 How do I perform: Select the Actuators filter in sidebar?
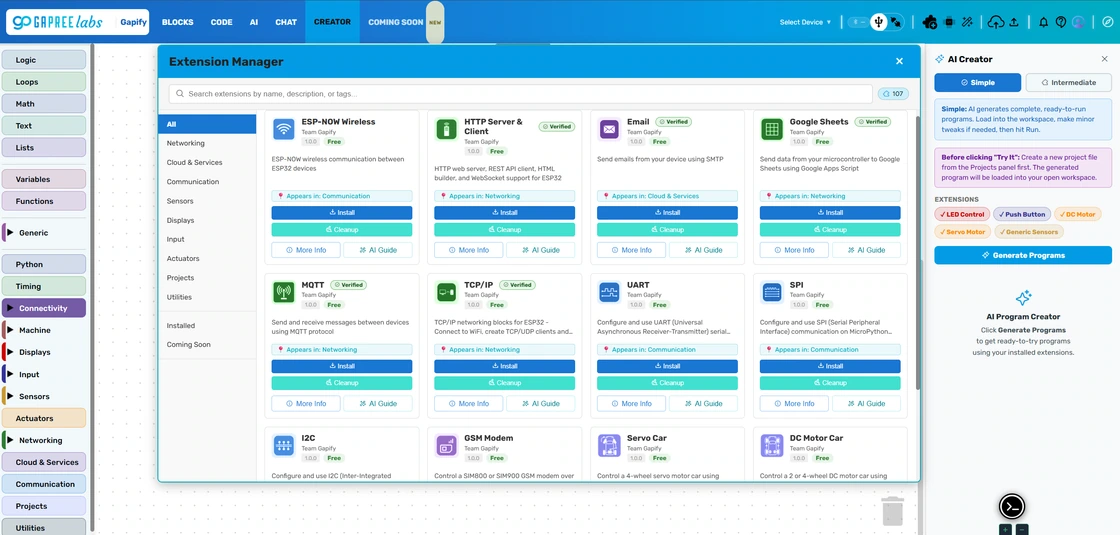point(207,259)
